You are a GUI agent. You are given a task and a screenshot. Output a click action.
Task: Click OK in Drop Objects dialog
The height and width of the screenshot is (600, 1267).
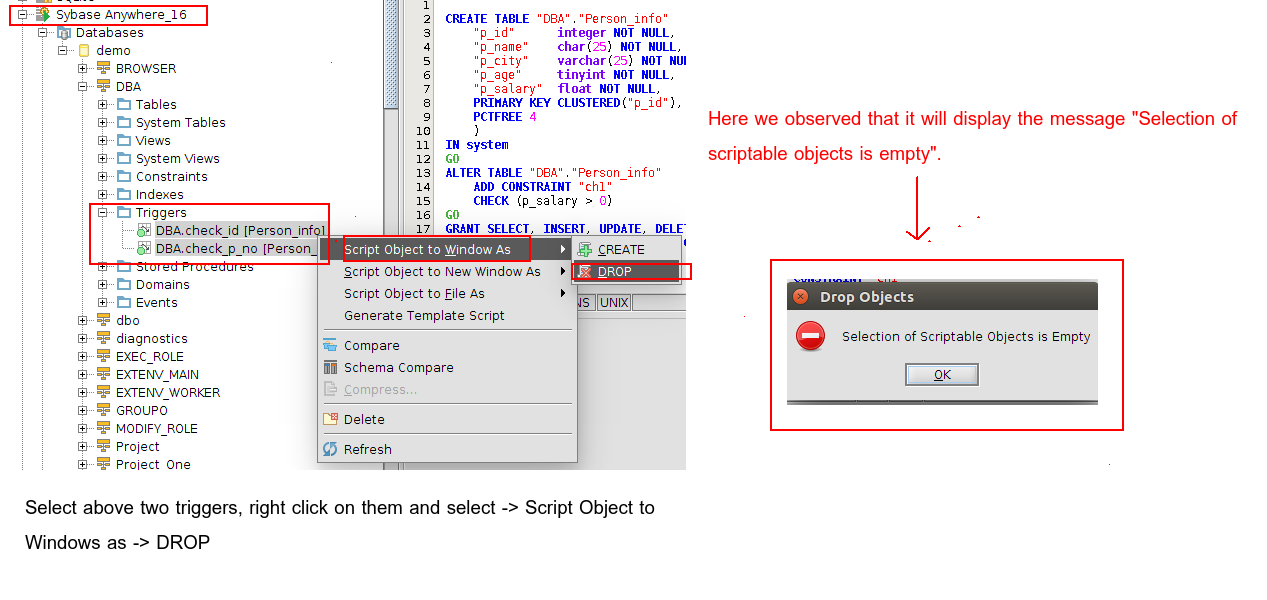(x=942, y=375)
